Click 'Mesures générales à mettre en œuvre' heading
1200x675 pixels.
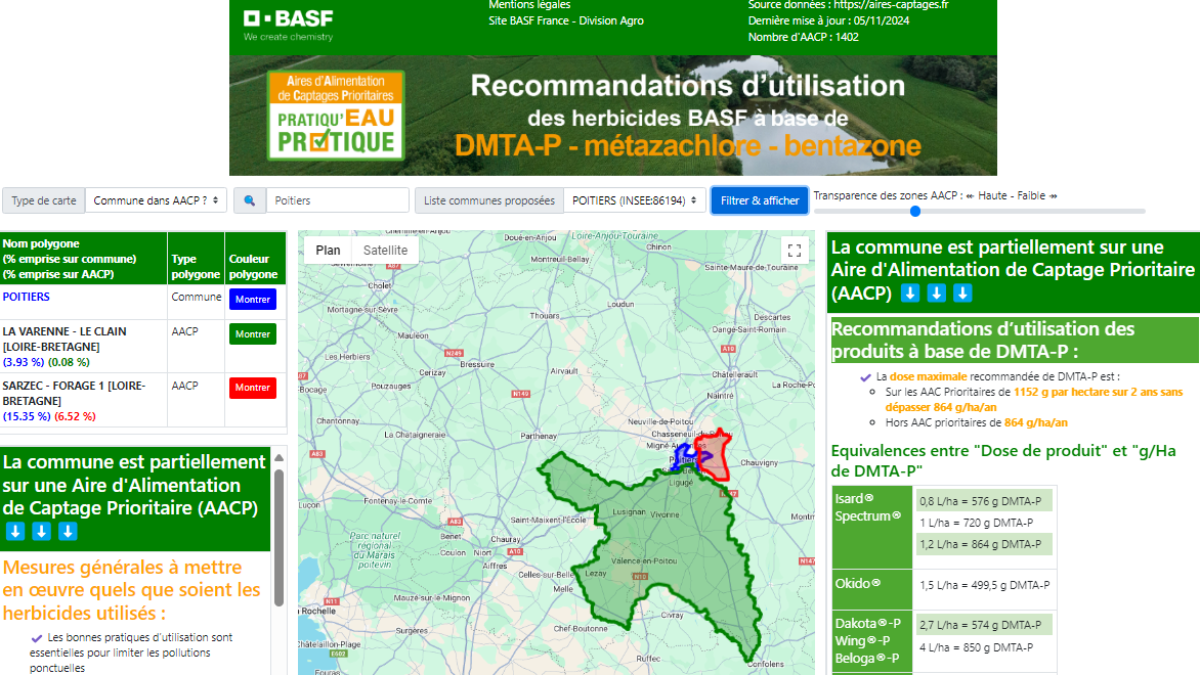point(131,590)
